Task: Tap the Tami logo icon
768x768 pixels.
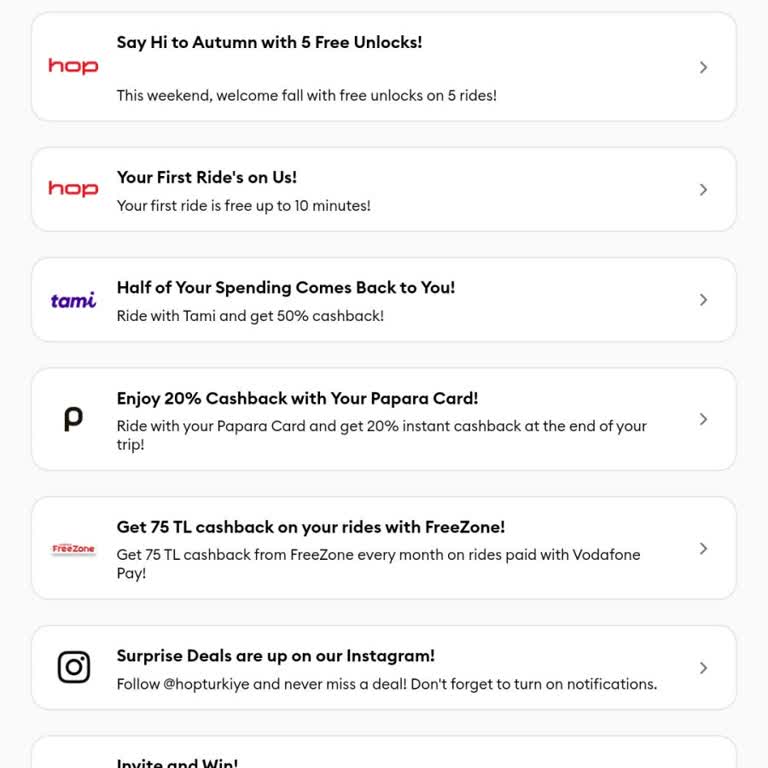Action: click(73, 300)
